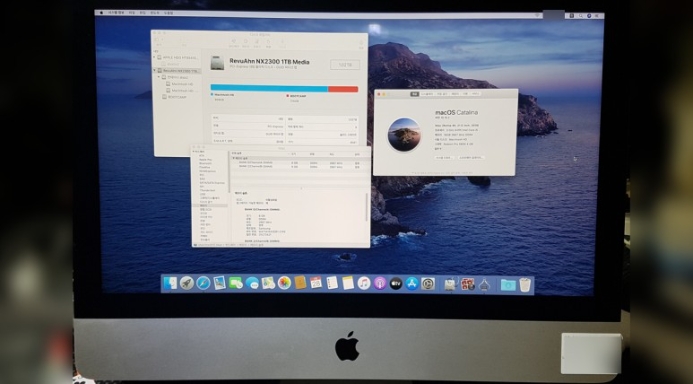Click System Information detail pane scrollbar
The image size is (693, 384).
coord(366,207)
